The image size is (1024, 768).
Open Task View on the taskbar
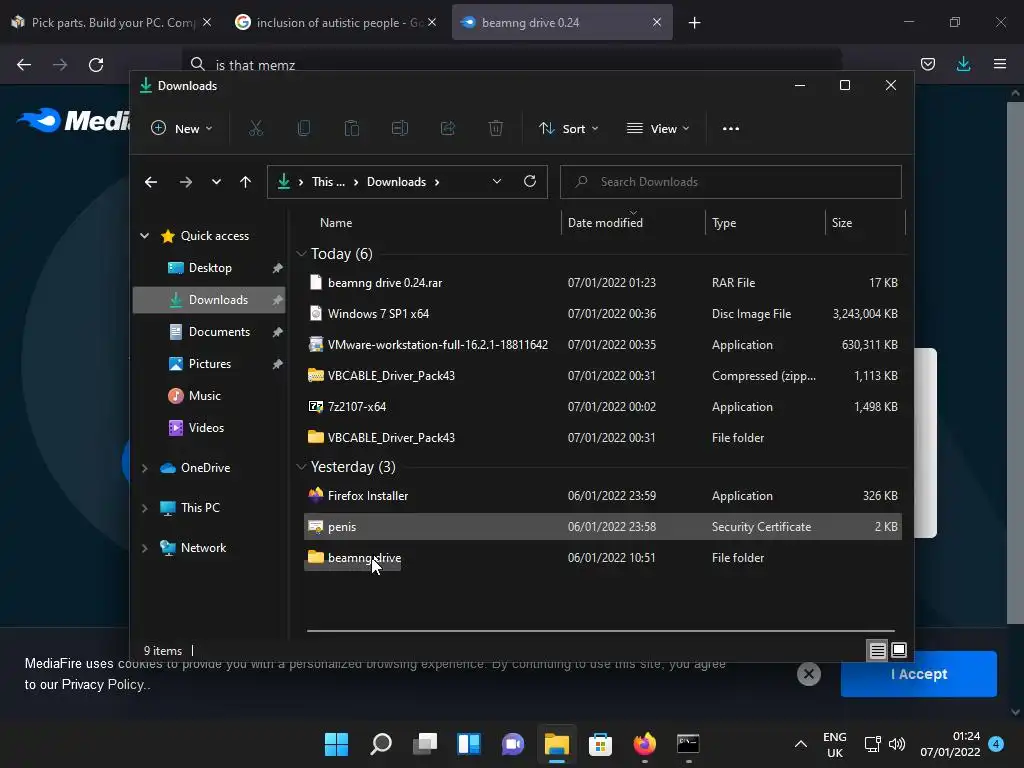[x=425, y=744]
